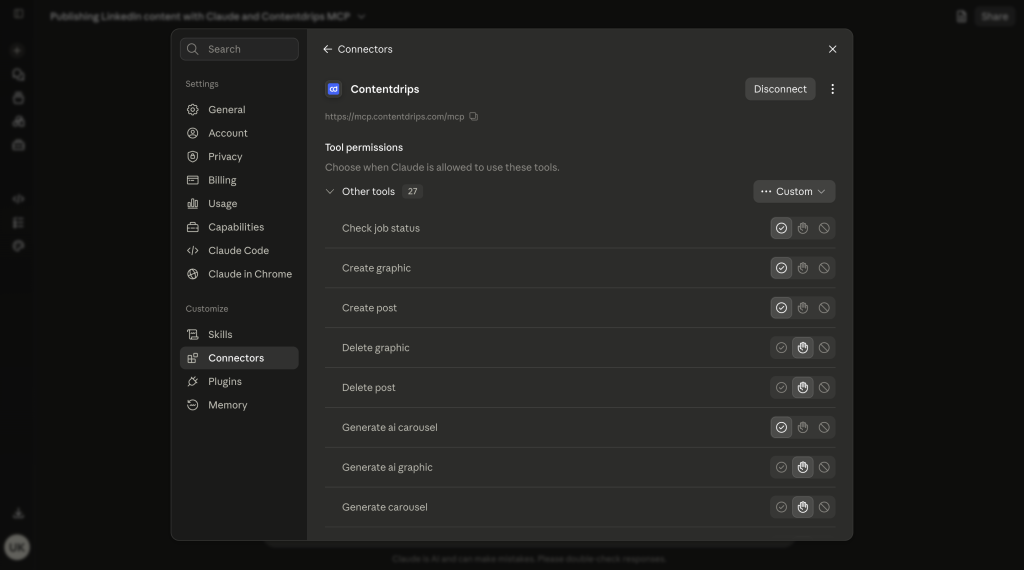This screenshot has height=570, width=1024.
Task: Click the Delete post label
Action: pyautogui.click(x=368, y=387)
